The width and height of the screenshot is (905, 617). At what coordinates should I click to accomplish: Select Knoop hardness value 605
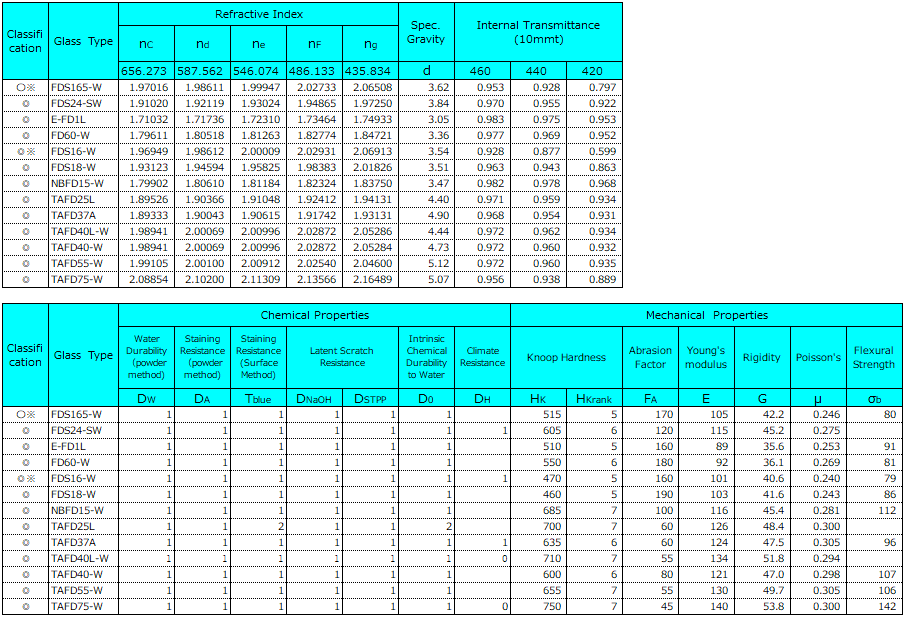(552, 431)
